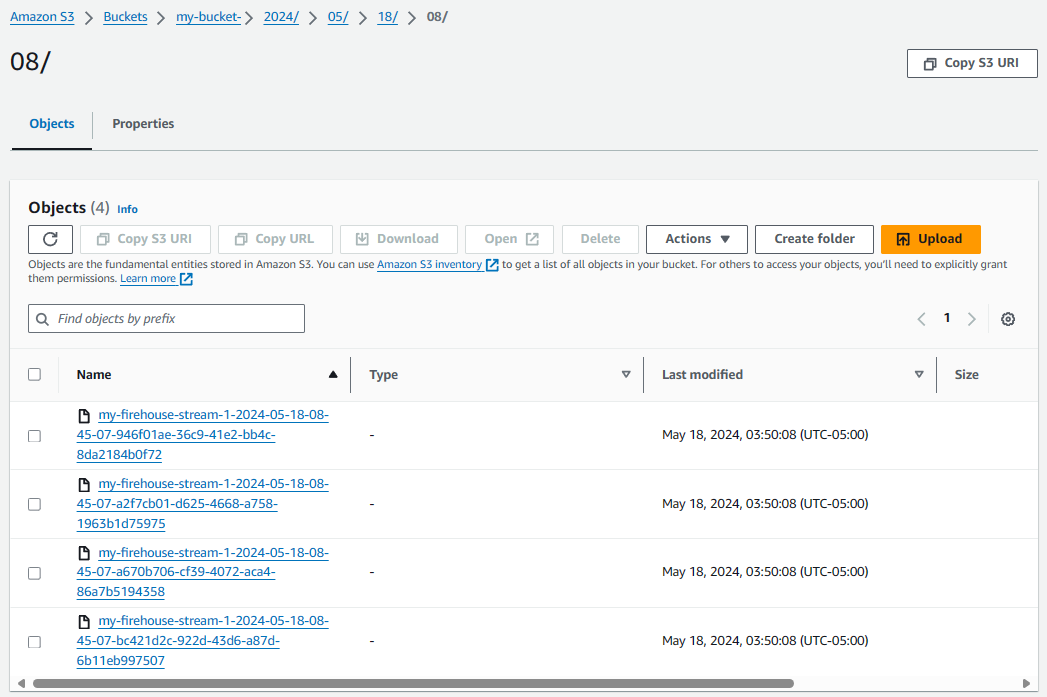Click the refresh objects icon button
Screen dimensions: 1047x697
pos(50,239)
